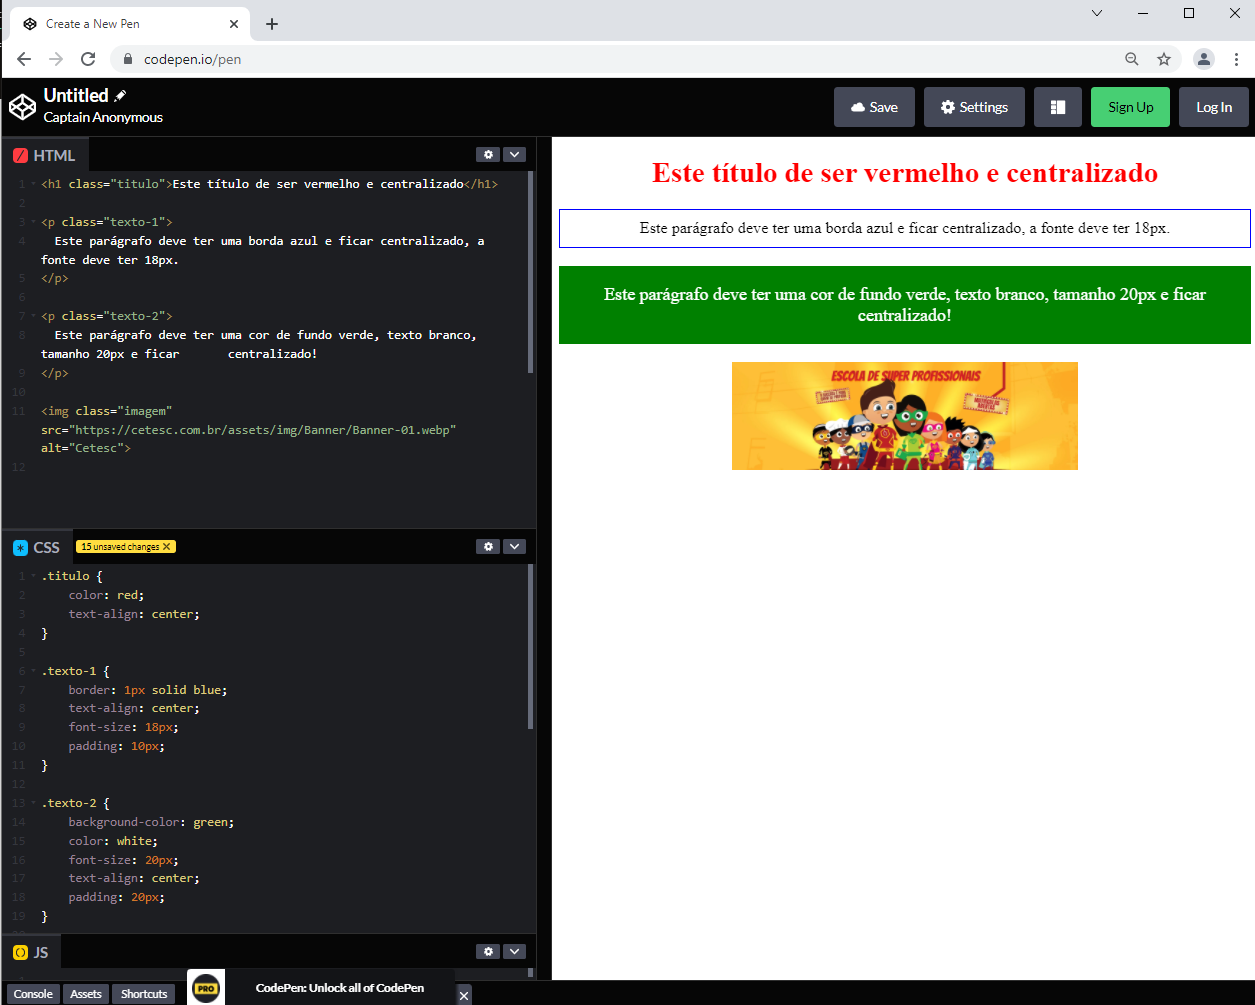Open the Assets panel

point(86,994)
